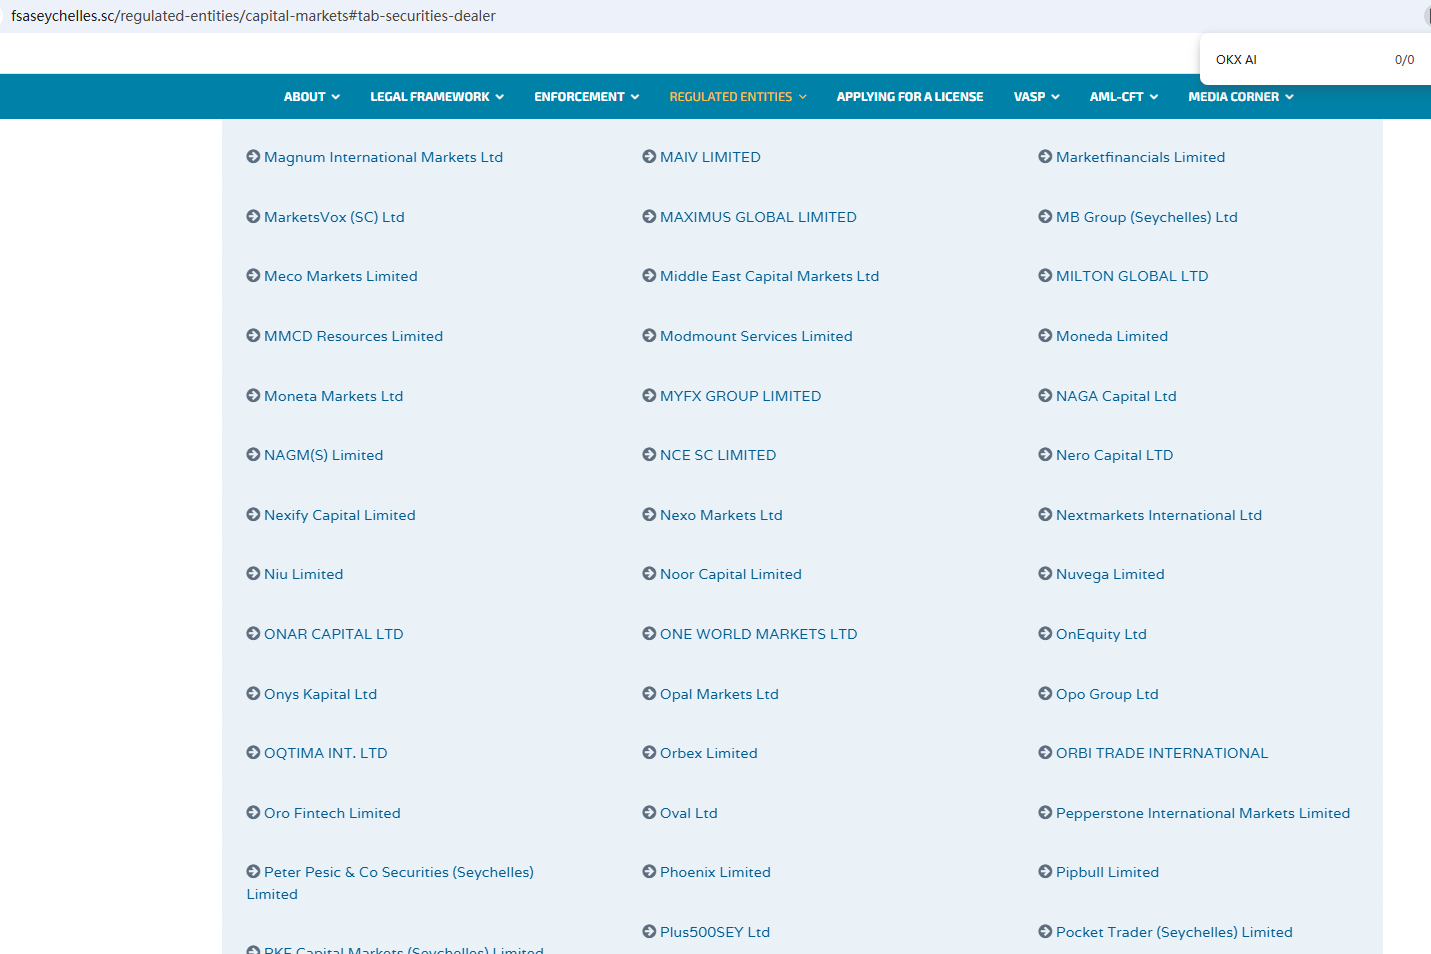This screenshot has width=1431, height=954.
Task: Click arrow icon beside Modmount Services Limited
Action: pyautogui.click(x=649, y=336)
